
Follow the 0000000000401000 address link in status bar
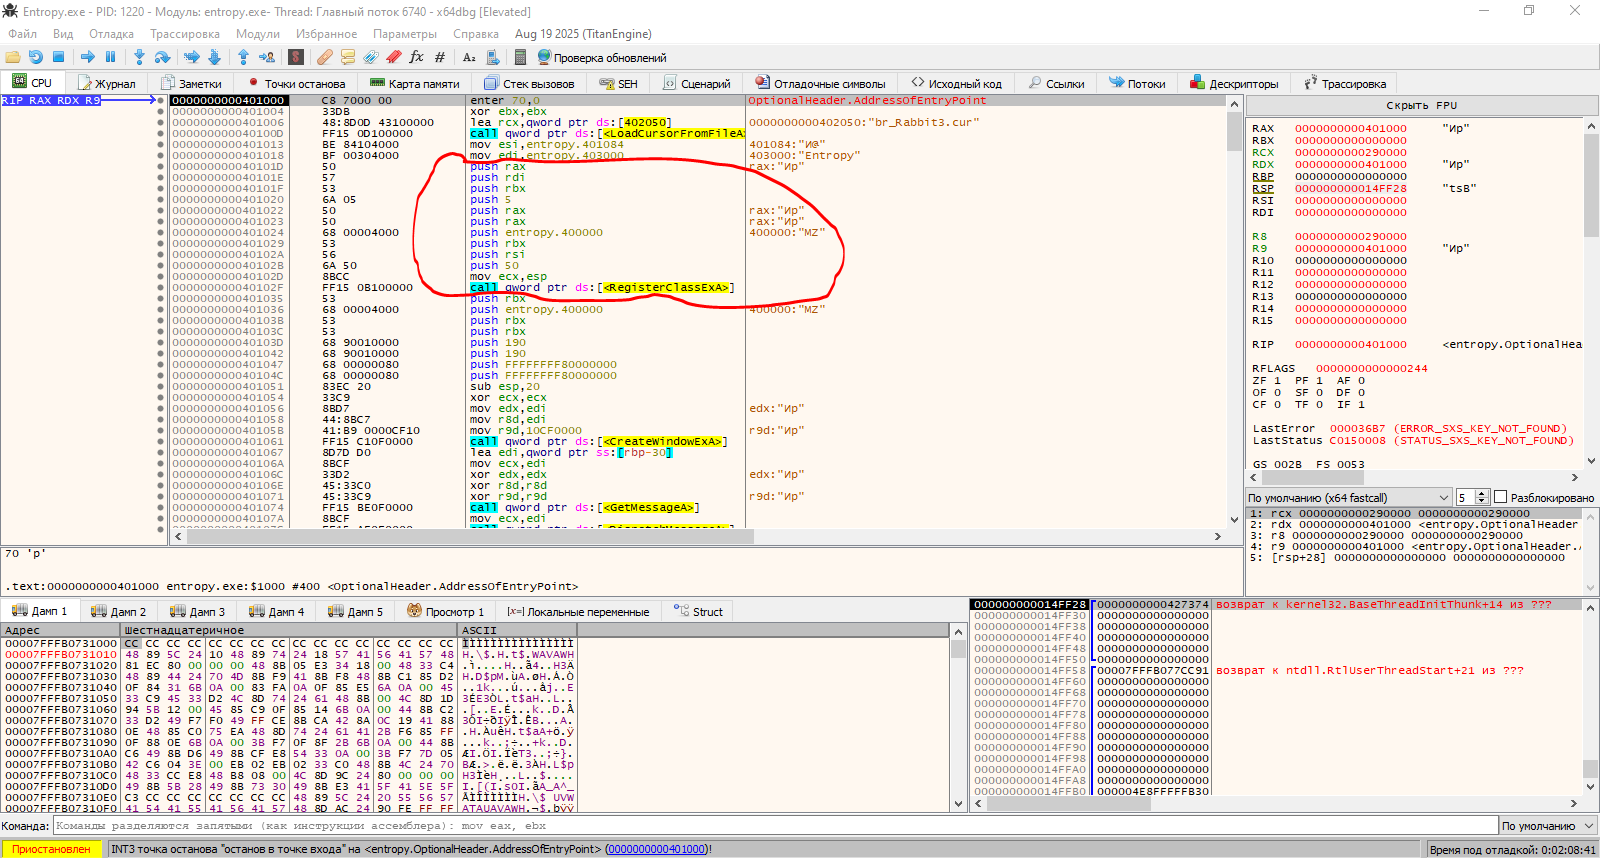(x=656, y=849)
